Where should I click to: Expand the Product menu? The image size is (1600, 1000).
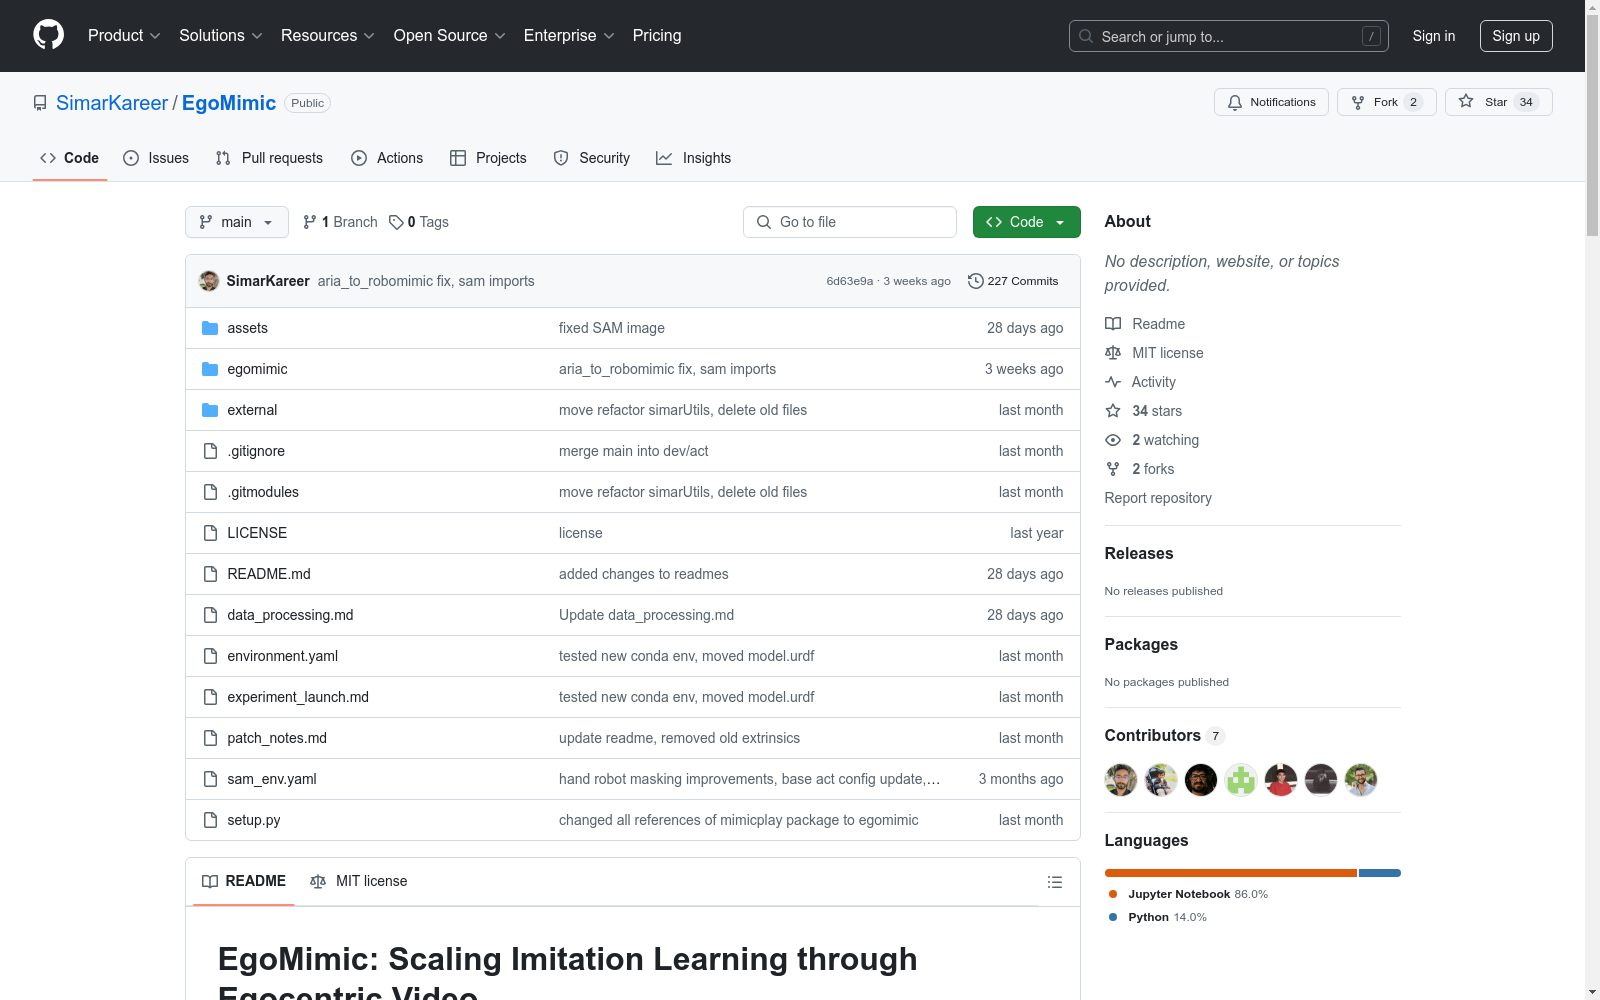click(x=124, y=36)
